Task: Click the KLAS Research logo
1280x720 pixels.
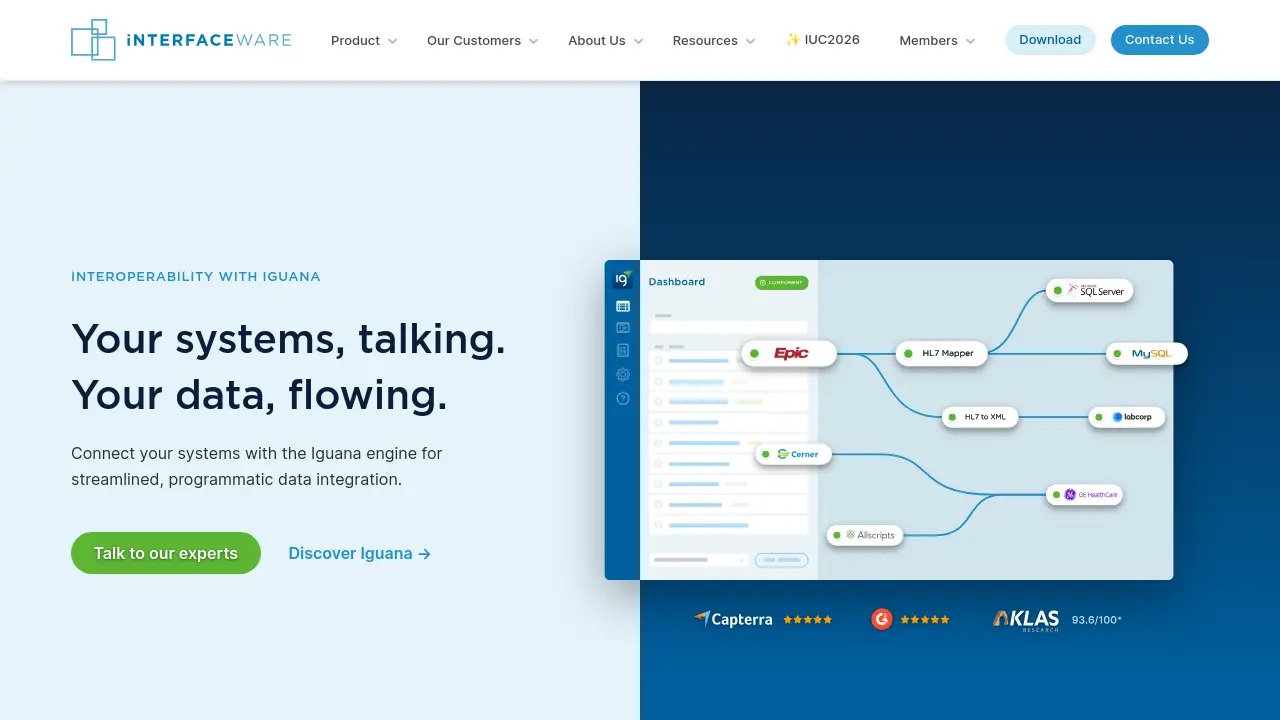Action: [x=1026, y=620]
